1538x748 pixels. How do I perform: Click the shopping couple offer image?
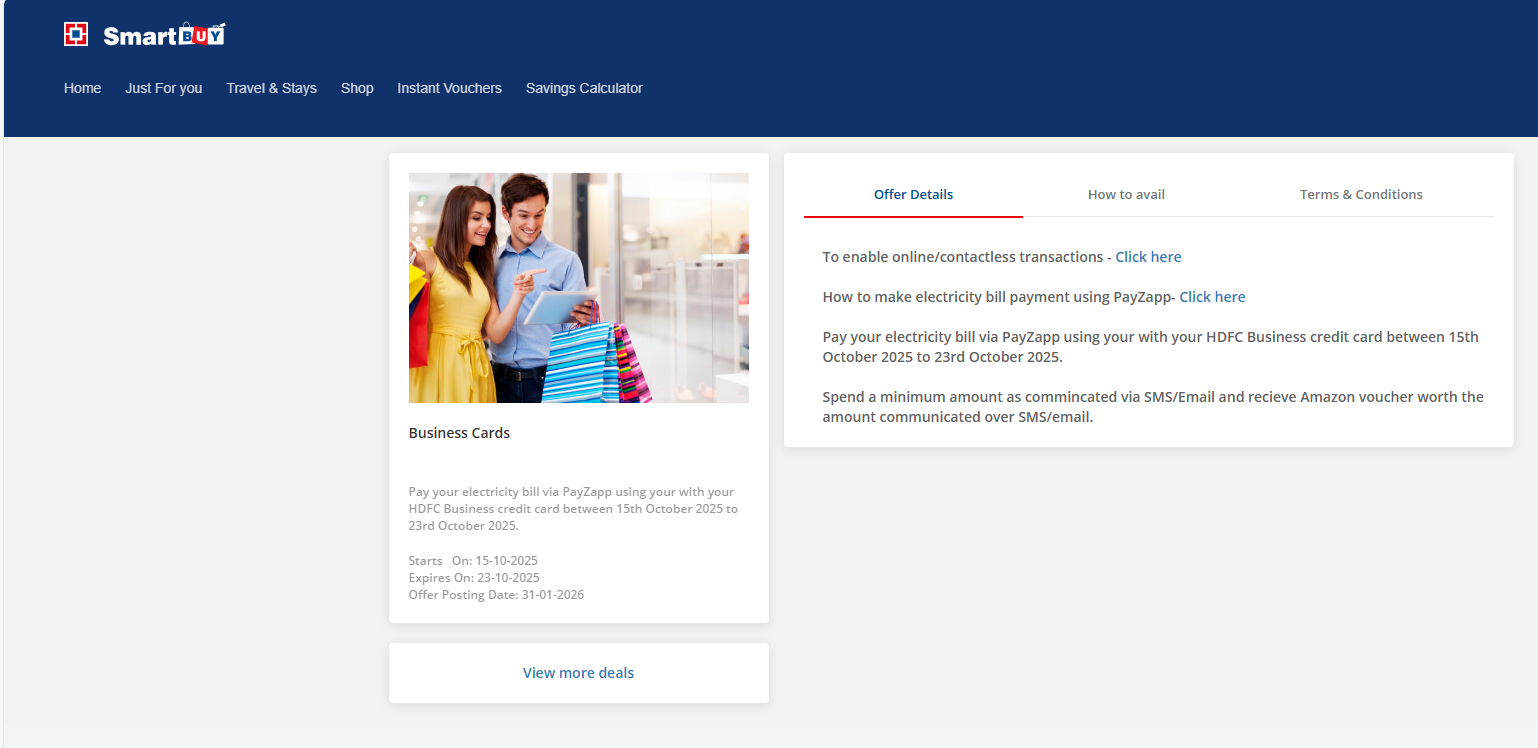click(578, 288)
